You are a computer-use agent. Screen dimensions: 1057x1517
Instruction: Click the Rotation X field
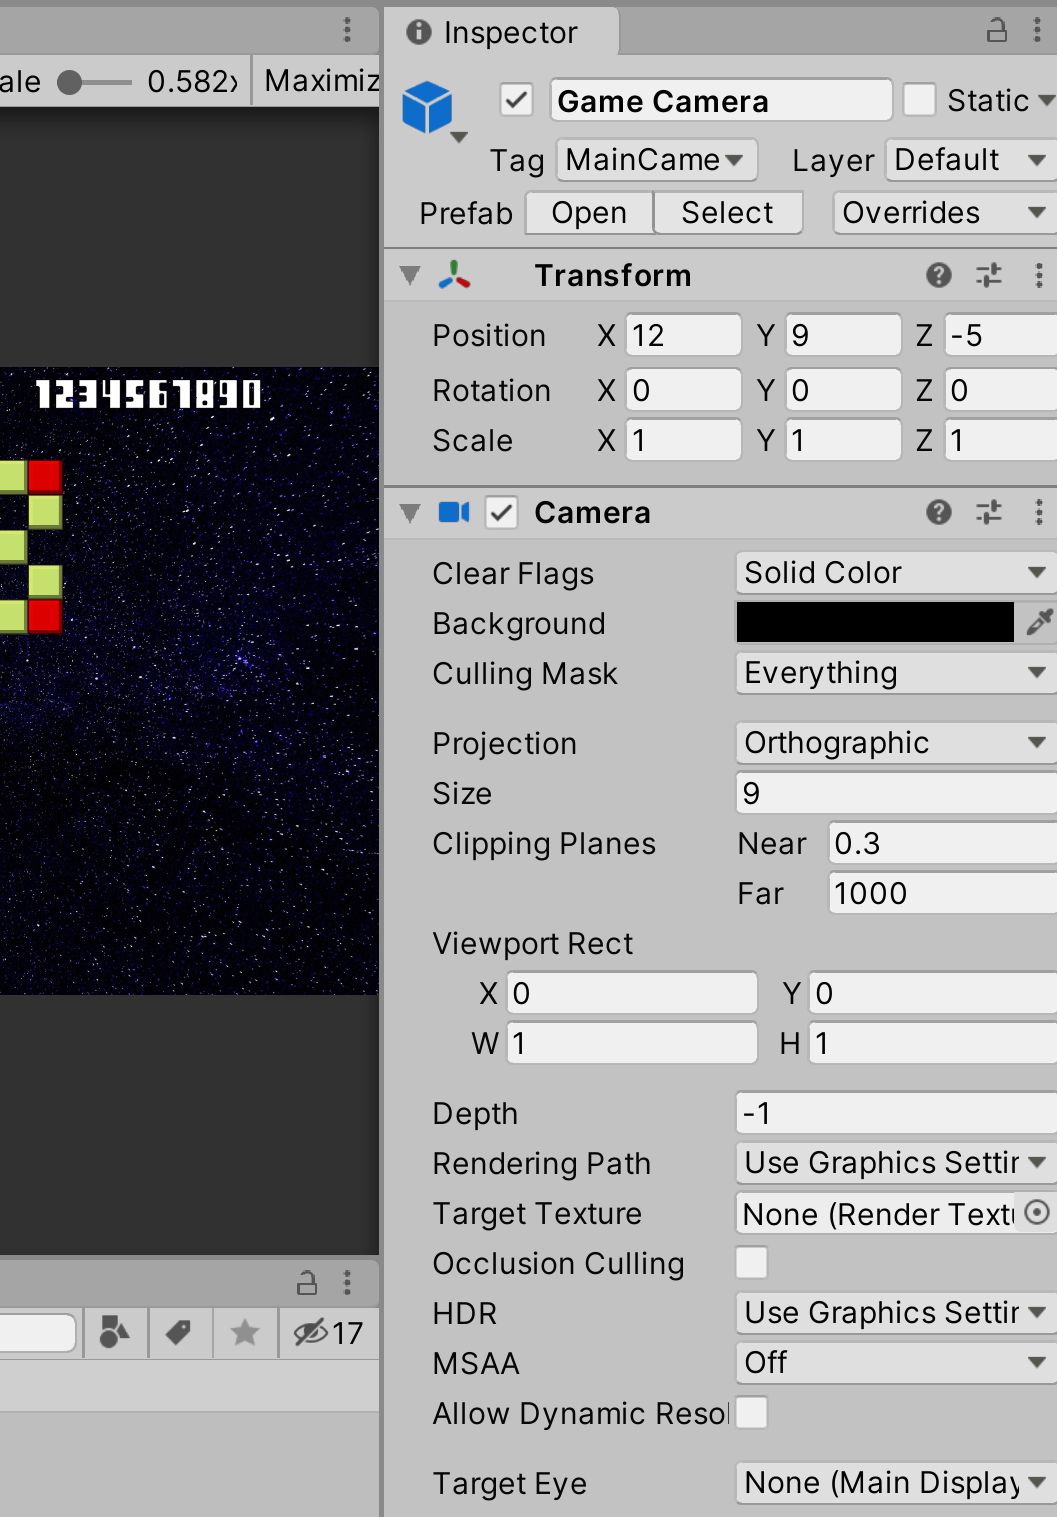pyautogui.click(x=684, y=390)
